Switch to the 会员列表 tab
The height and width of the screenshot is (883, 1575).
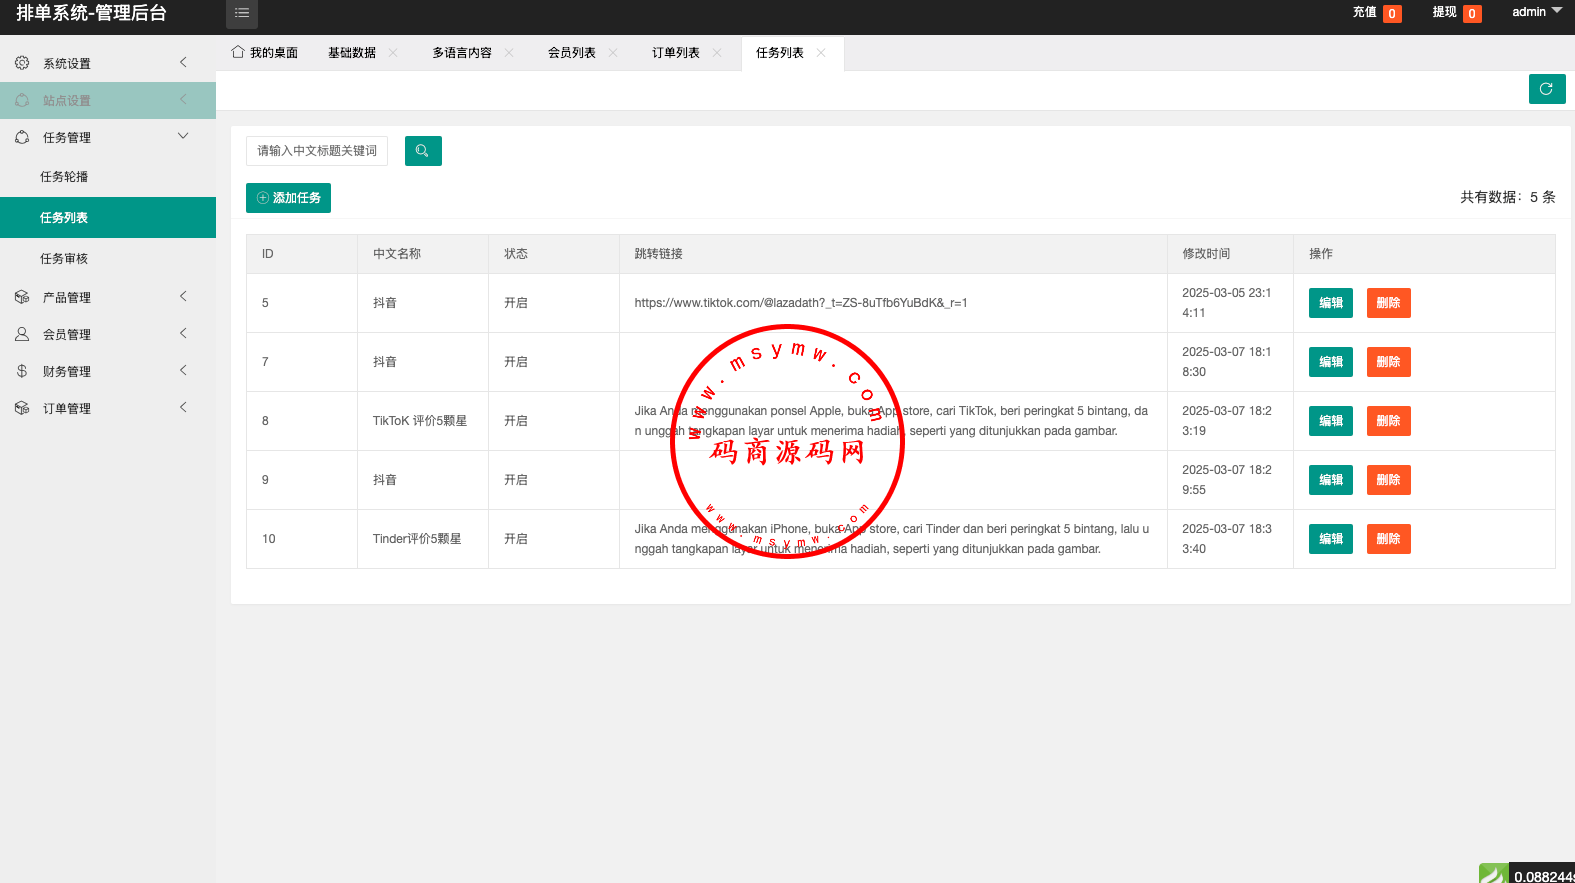[x=572, y=53]
